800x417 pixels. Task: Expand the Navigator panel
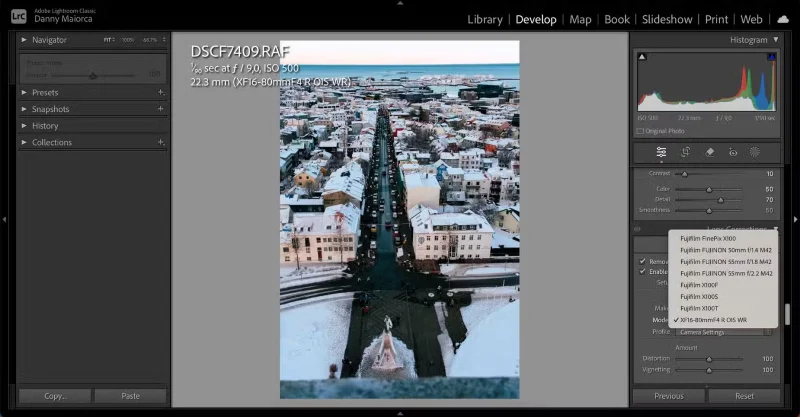[x=24, y=39]
